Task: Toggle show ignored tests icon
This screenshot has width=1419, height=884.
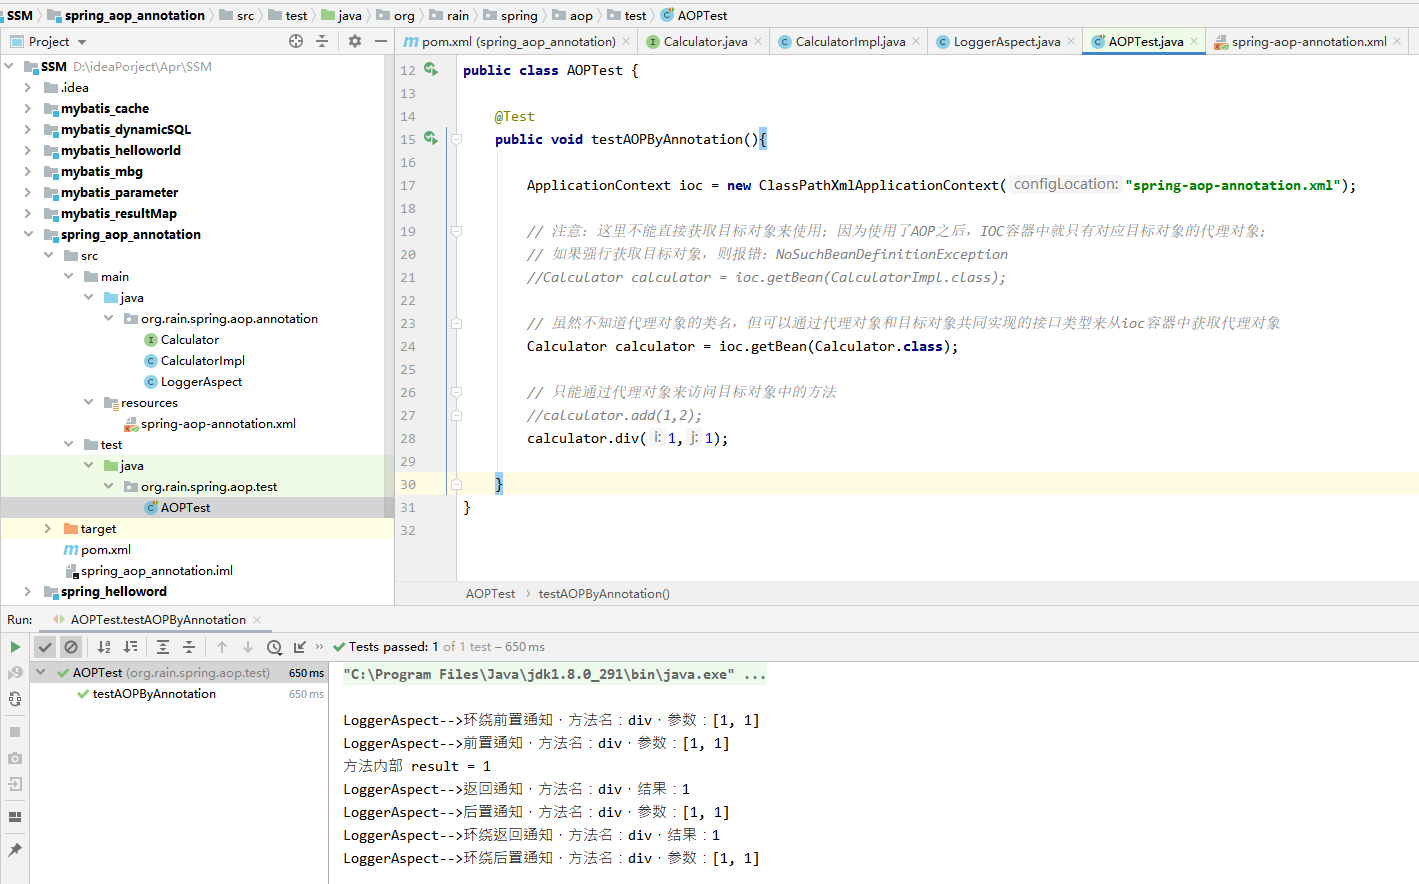Action: (x=71, y=647)
